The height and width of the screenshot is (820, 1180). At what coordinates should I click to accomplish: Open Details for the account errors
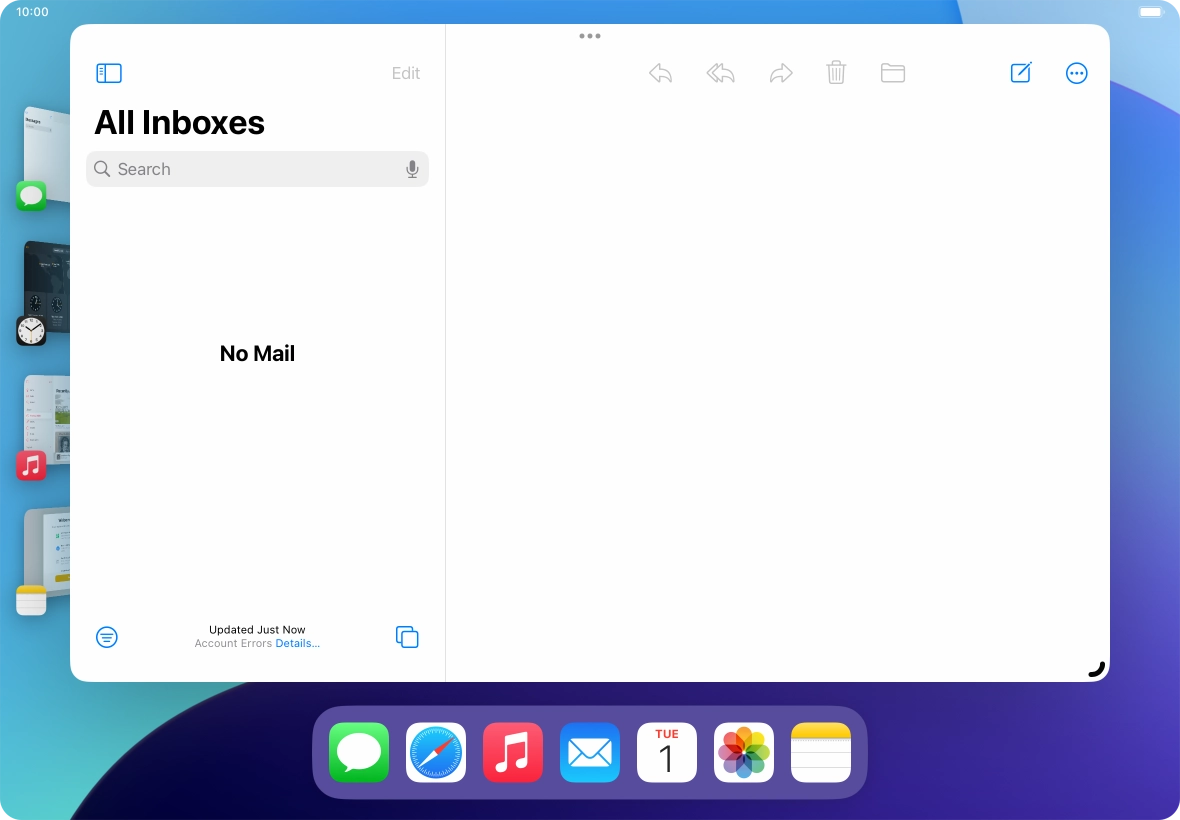coord(298,643)
